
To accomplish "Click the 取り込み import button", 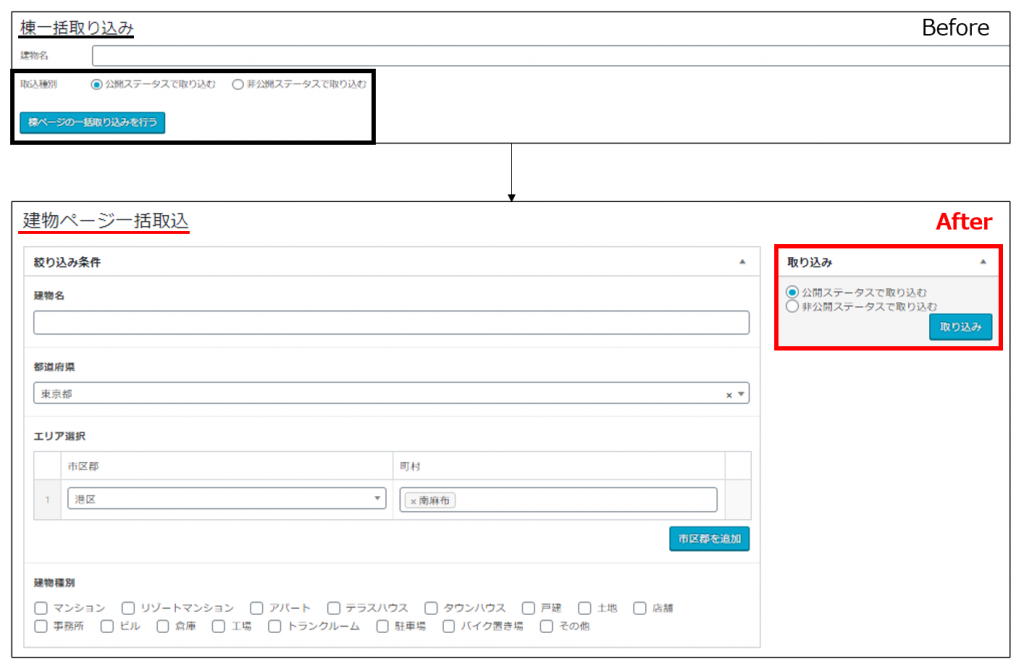I will tap(960, 328).
